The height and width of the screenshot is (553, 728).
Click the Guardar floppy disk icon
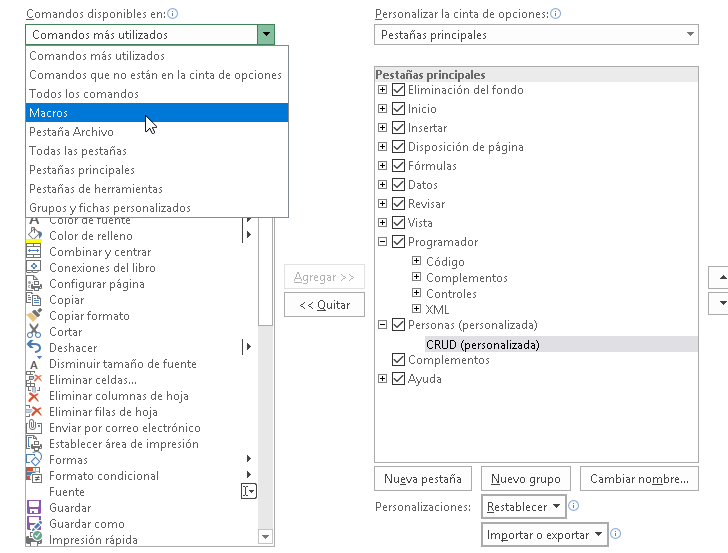(x=34, y=507)
